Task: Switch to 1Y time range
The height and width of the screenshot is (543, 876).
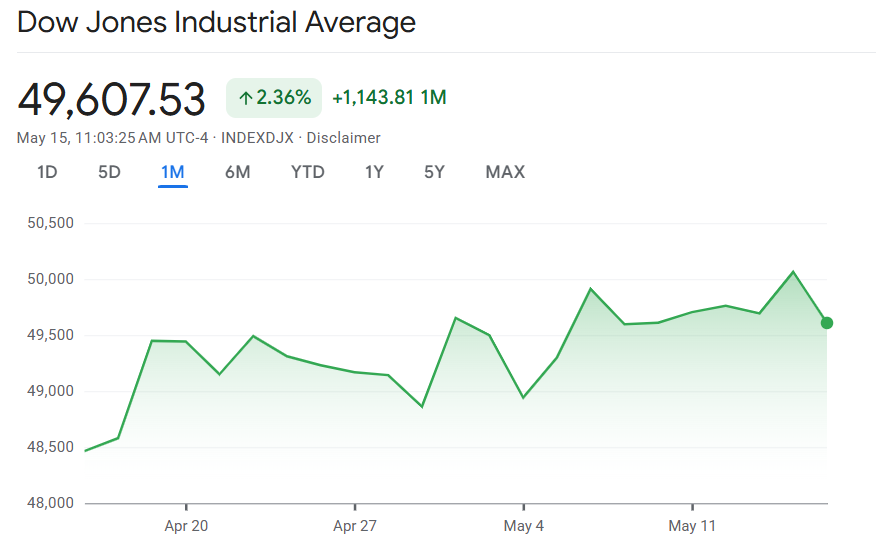Action: pyautogui.click(x=374, y=172)
